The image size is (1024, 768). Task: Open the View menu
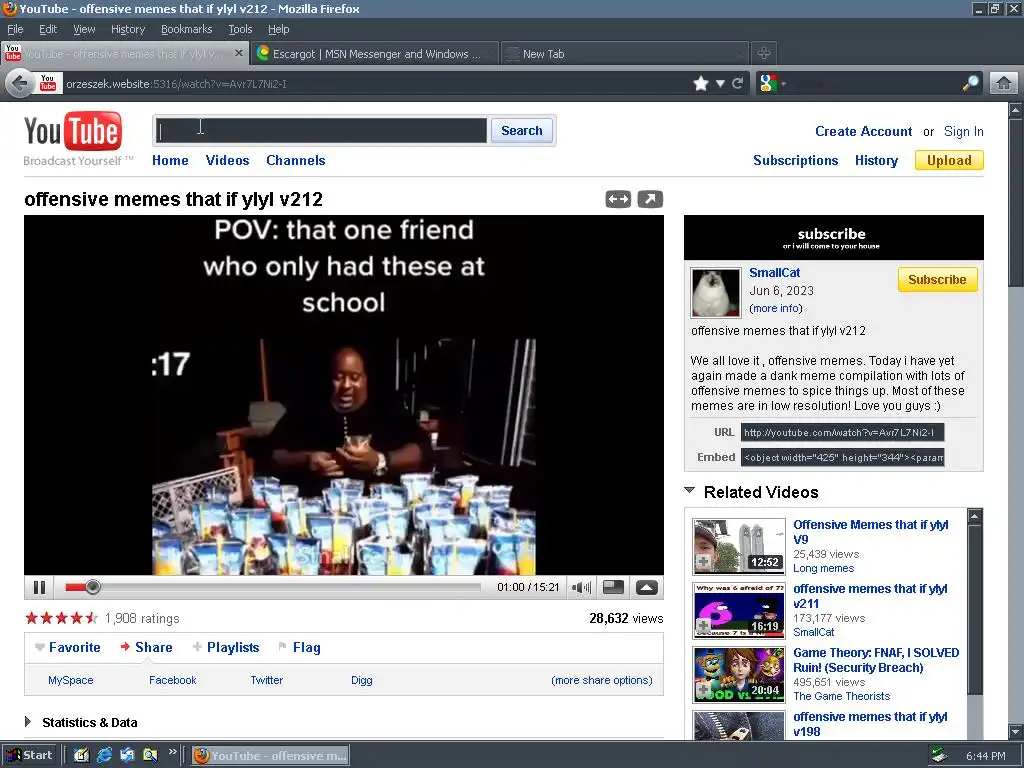coord(84,29)
